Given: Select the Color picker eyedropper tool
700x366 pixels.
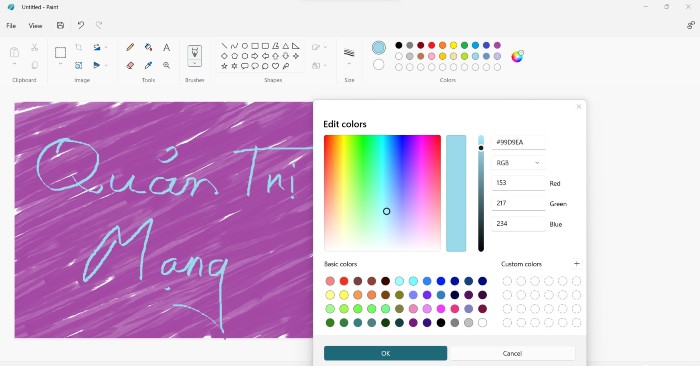Looking at the screenshot, I should pos(149,65).
